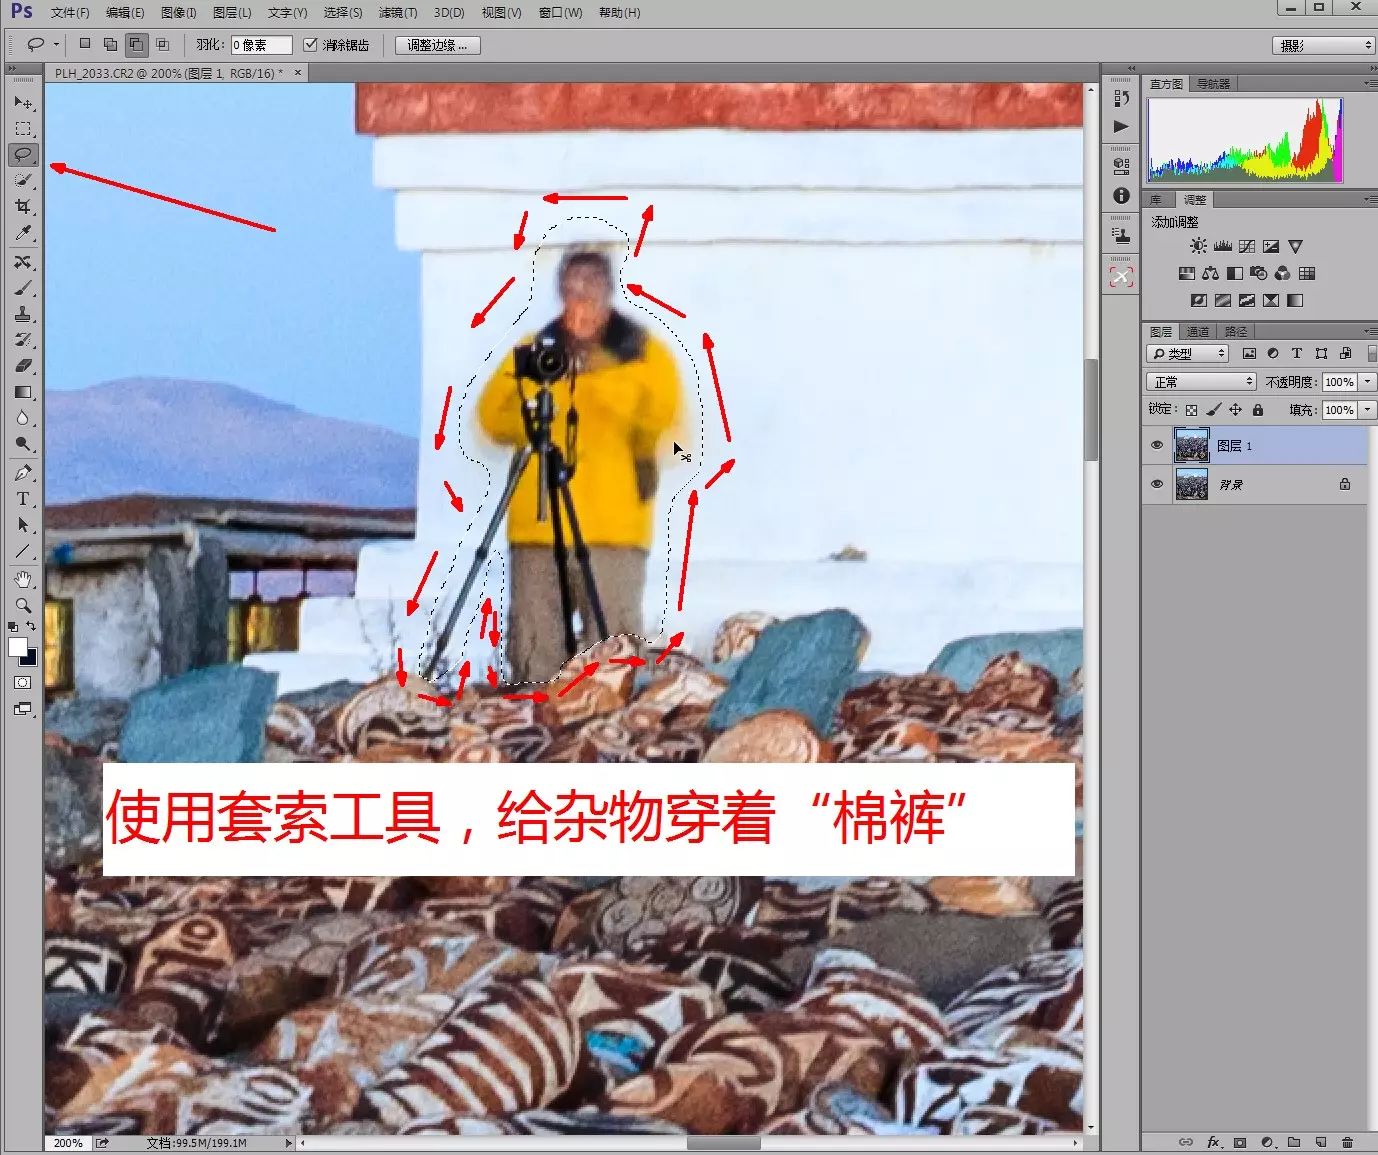Image resolution: width=1378 pixels, height=1155 pixels.
Task: Toggle visibility of the 背景 layer
Action: tap(1157, 485)
